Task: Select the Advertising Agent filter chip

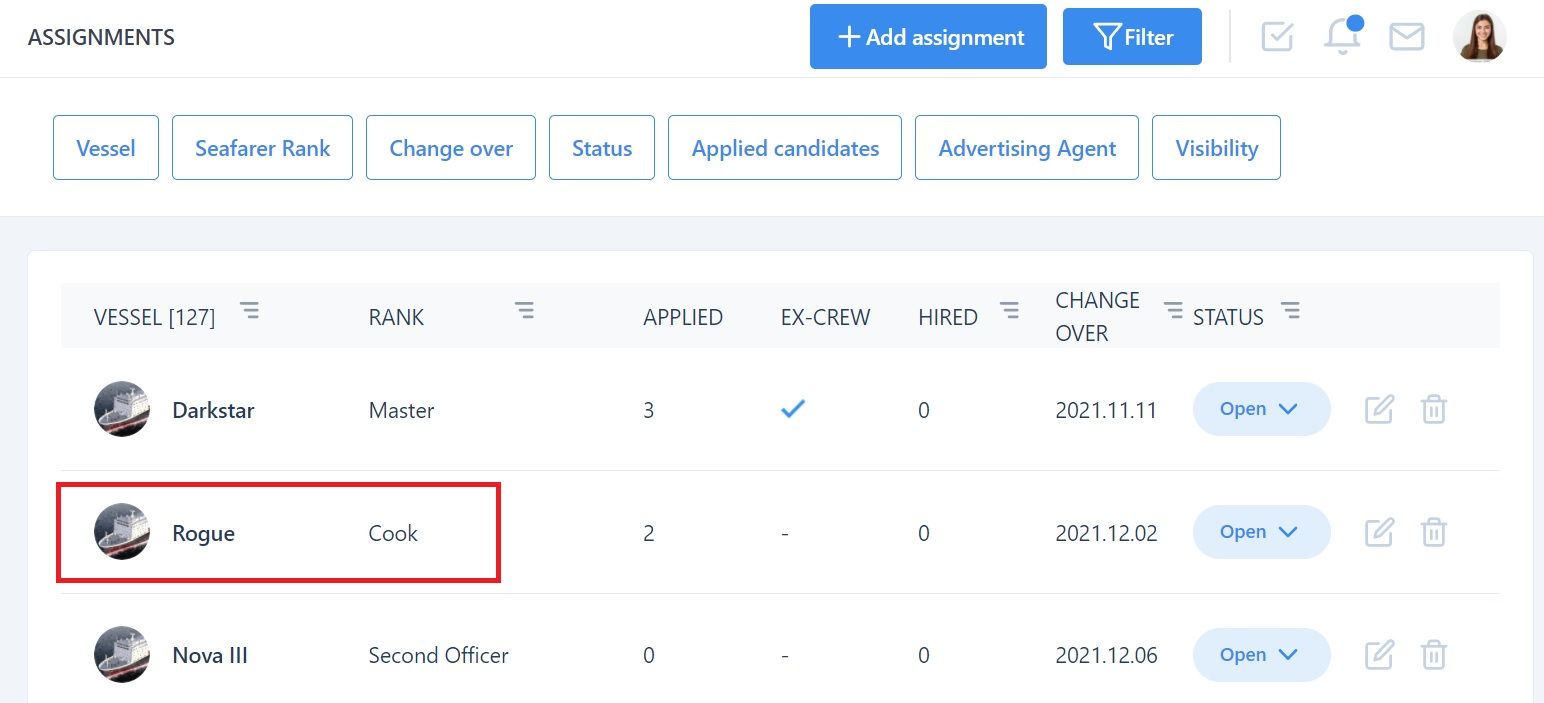Action: tap(1027, 148)
